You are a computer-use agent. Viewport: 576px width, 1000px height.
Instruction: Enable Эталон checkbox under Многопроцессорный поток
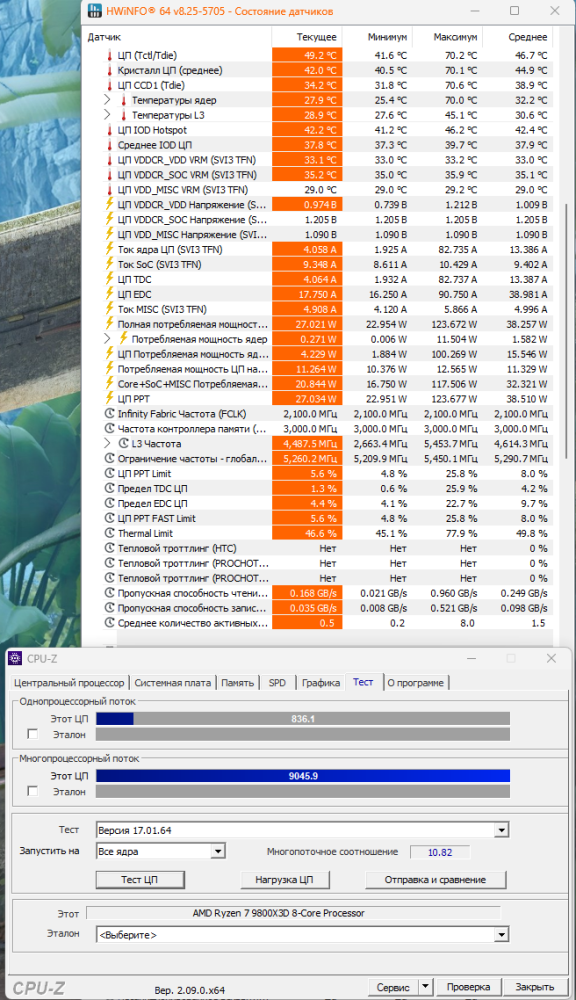tap(33, 791)
